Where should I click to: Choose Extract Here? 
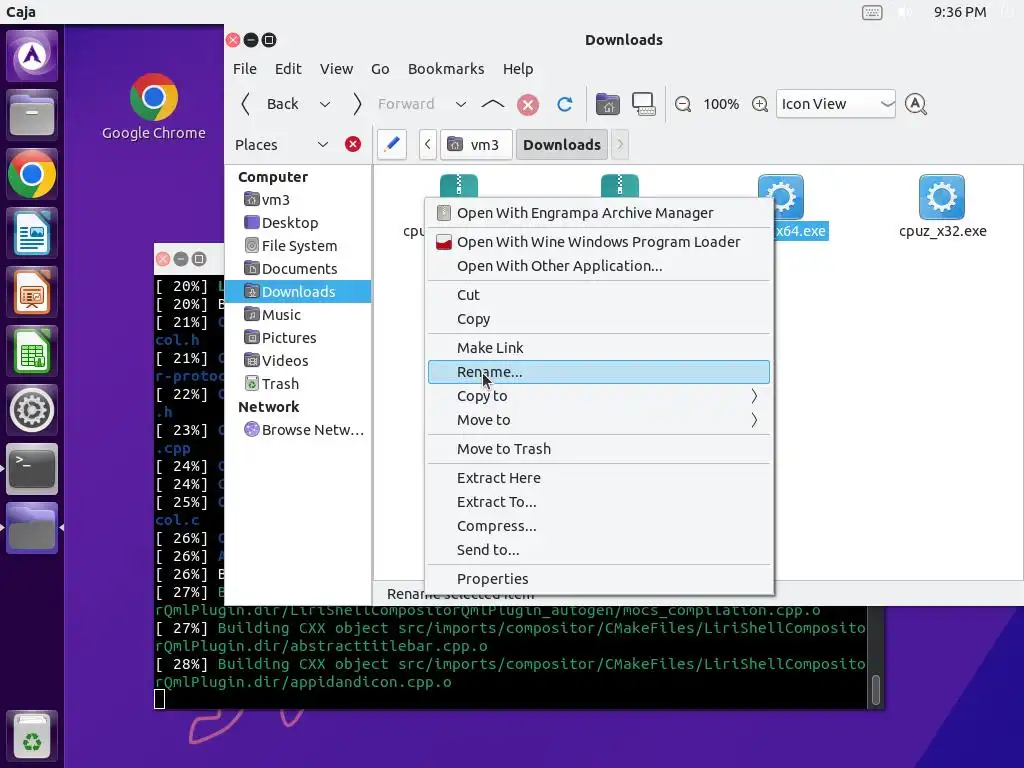point(599,477)
